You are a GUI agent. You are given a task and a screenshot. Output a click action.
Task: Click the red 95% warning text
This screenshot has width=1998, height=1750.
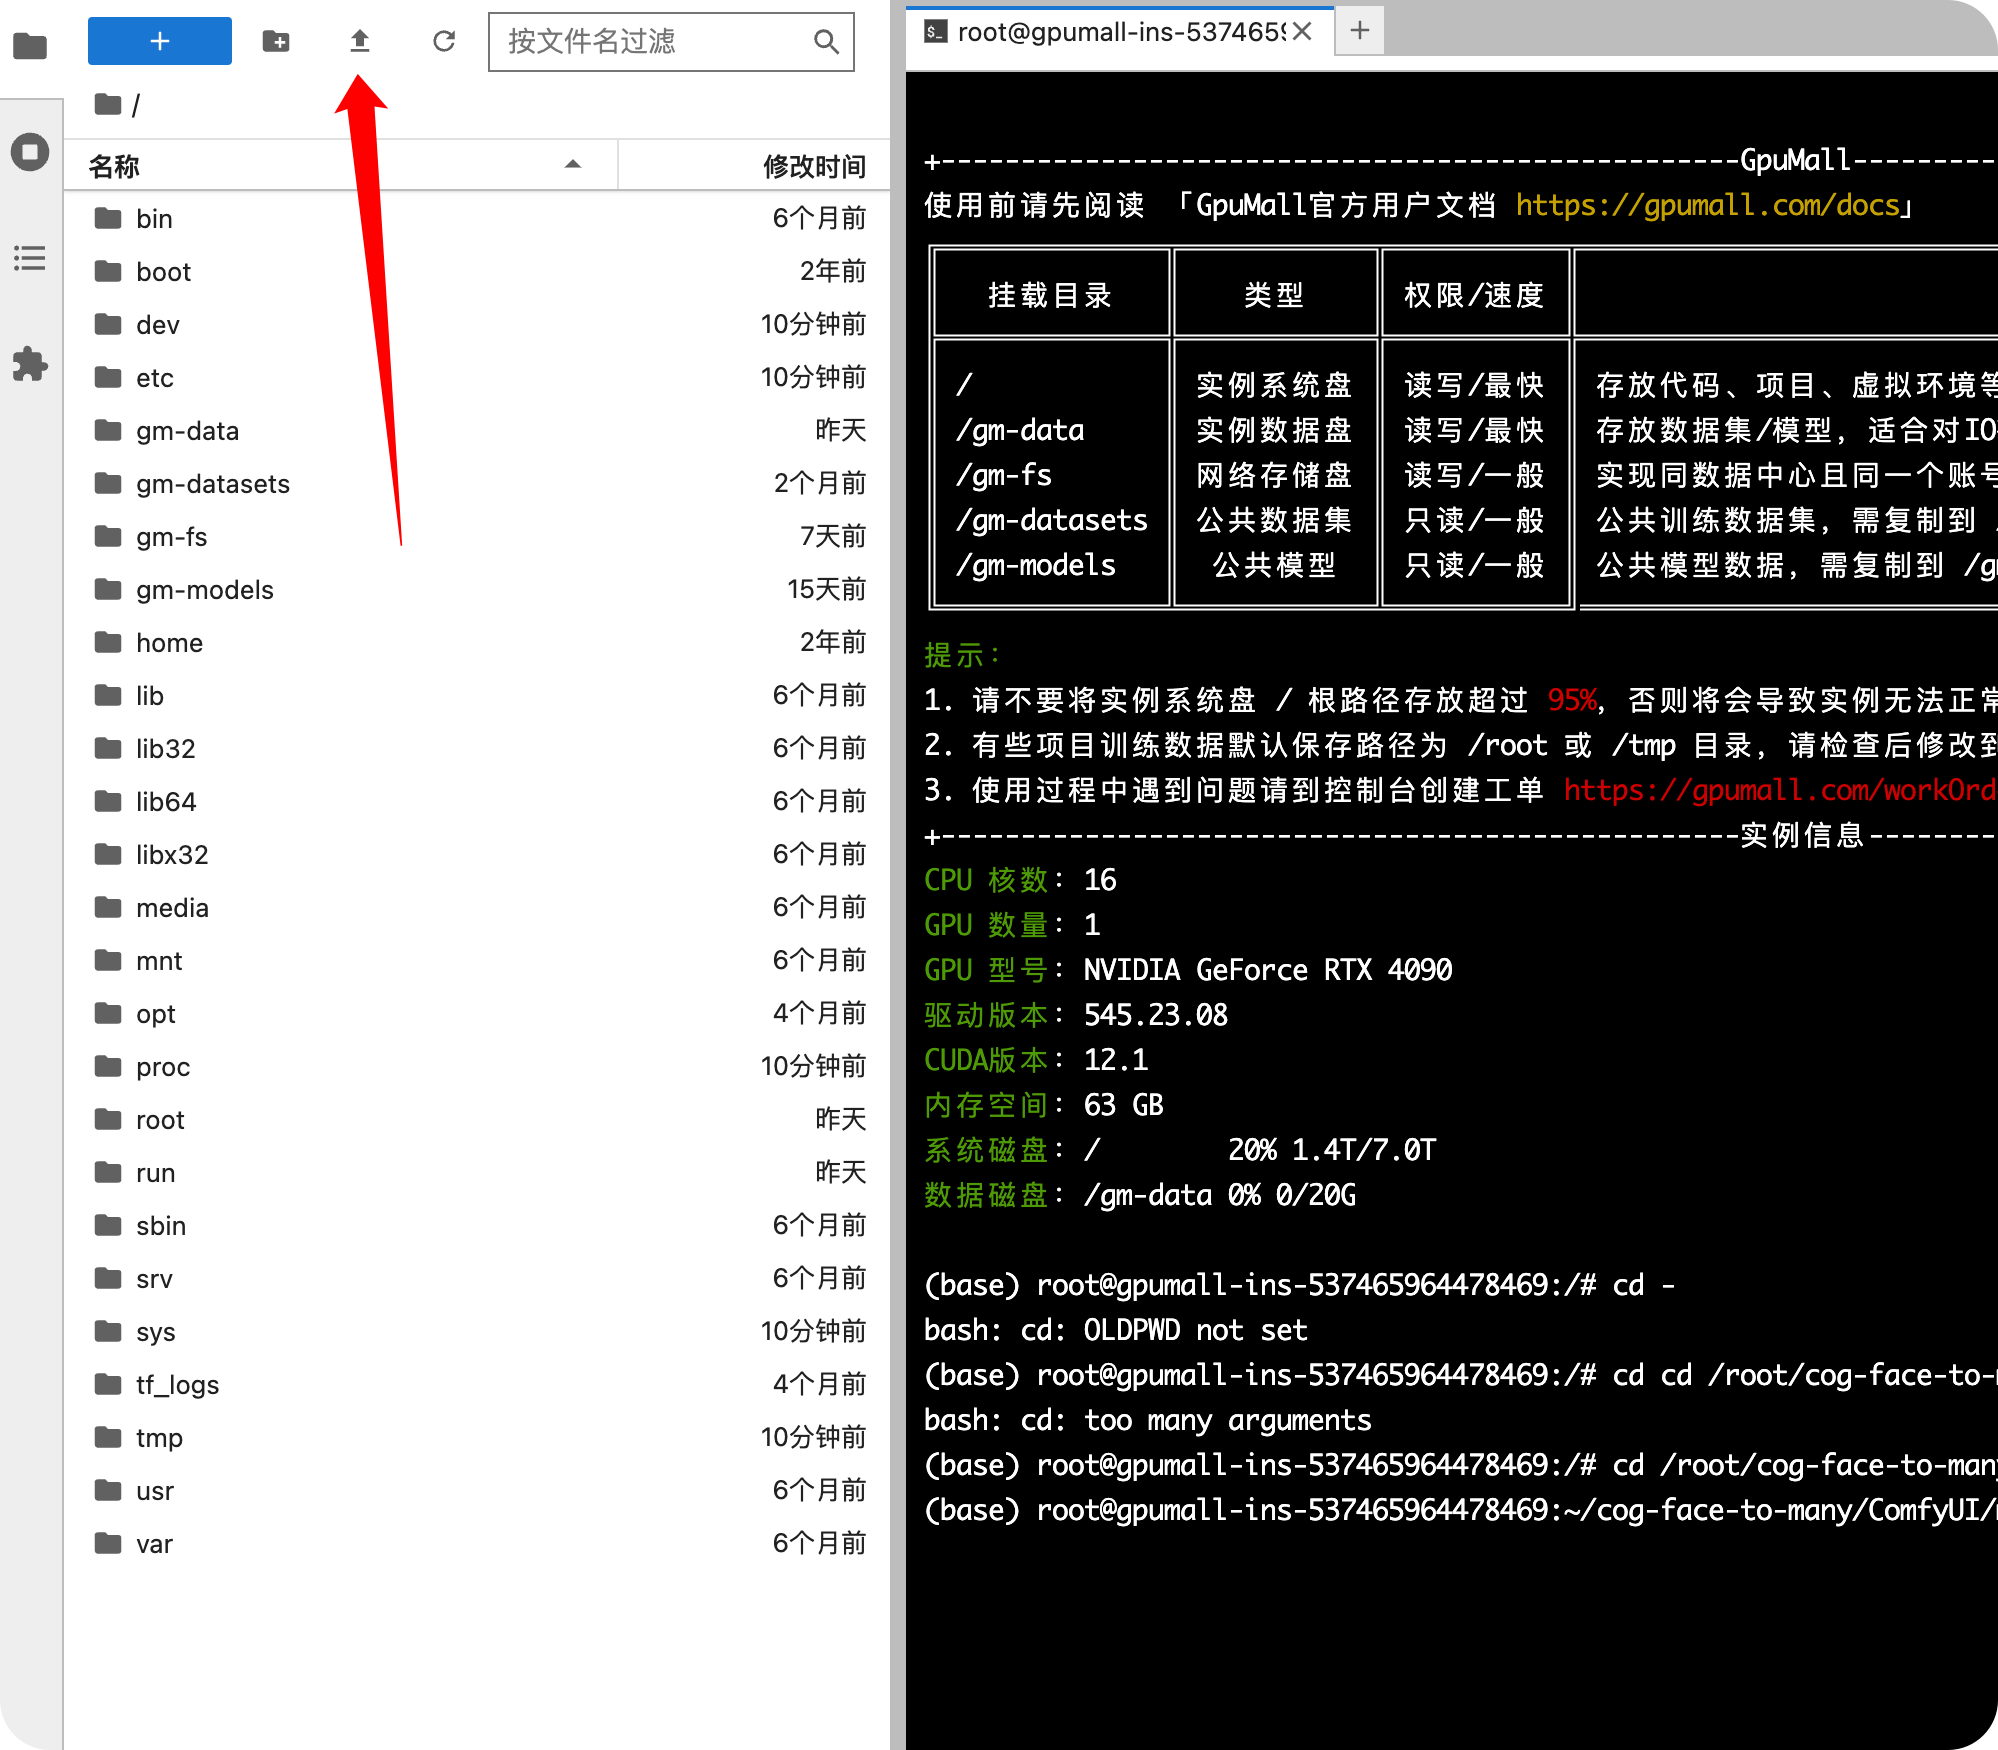[x=1572, y=700]
